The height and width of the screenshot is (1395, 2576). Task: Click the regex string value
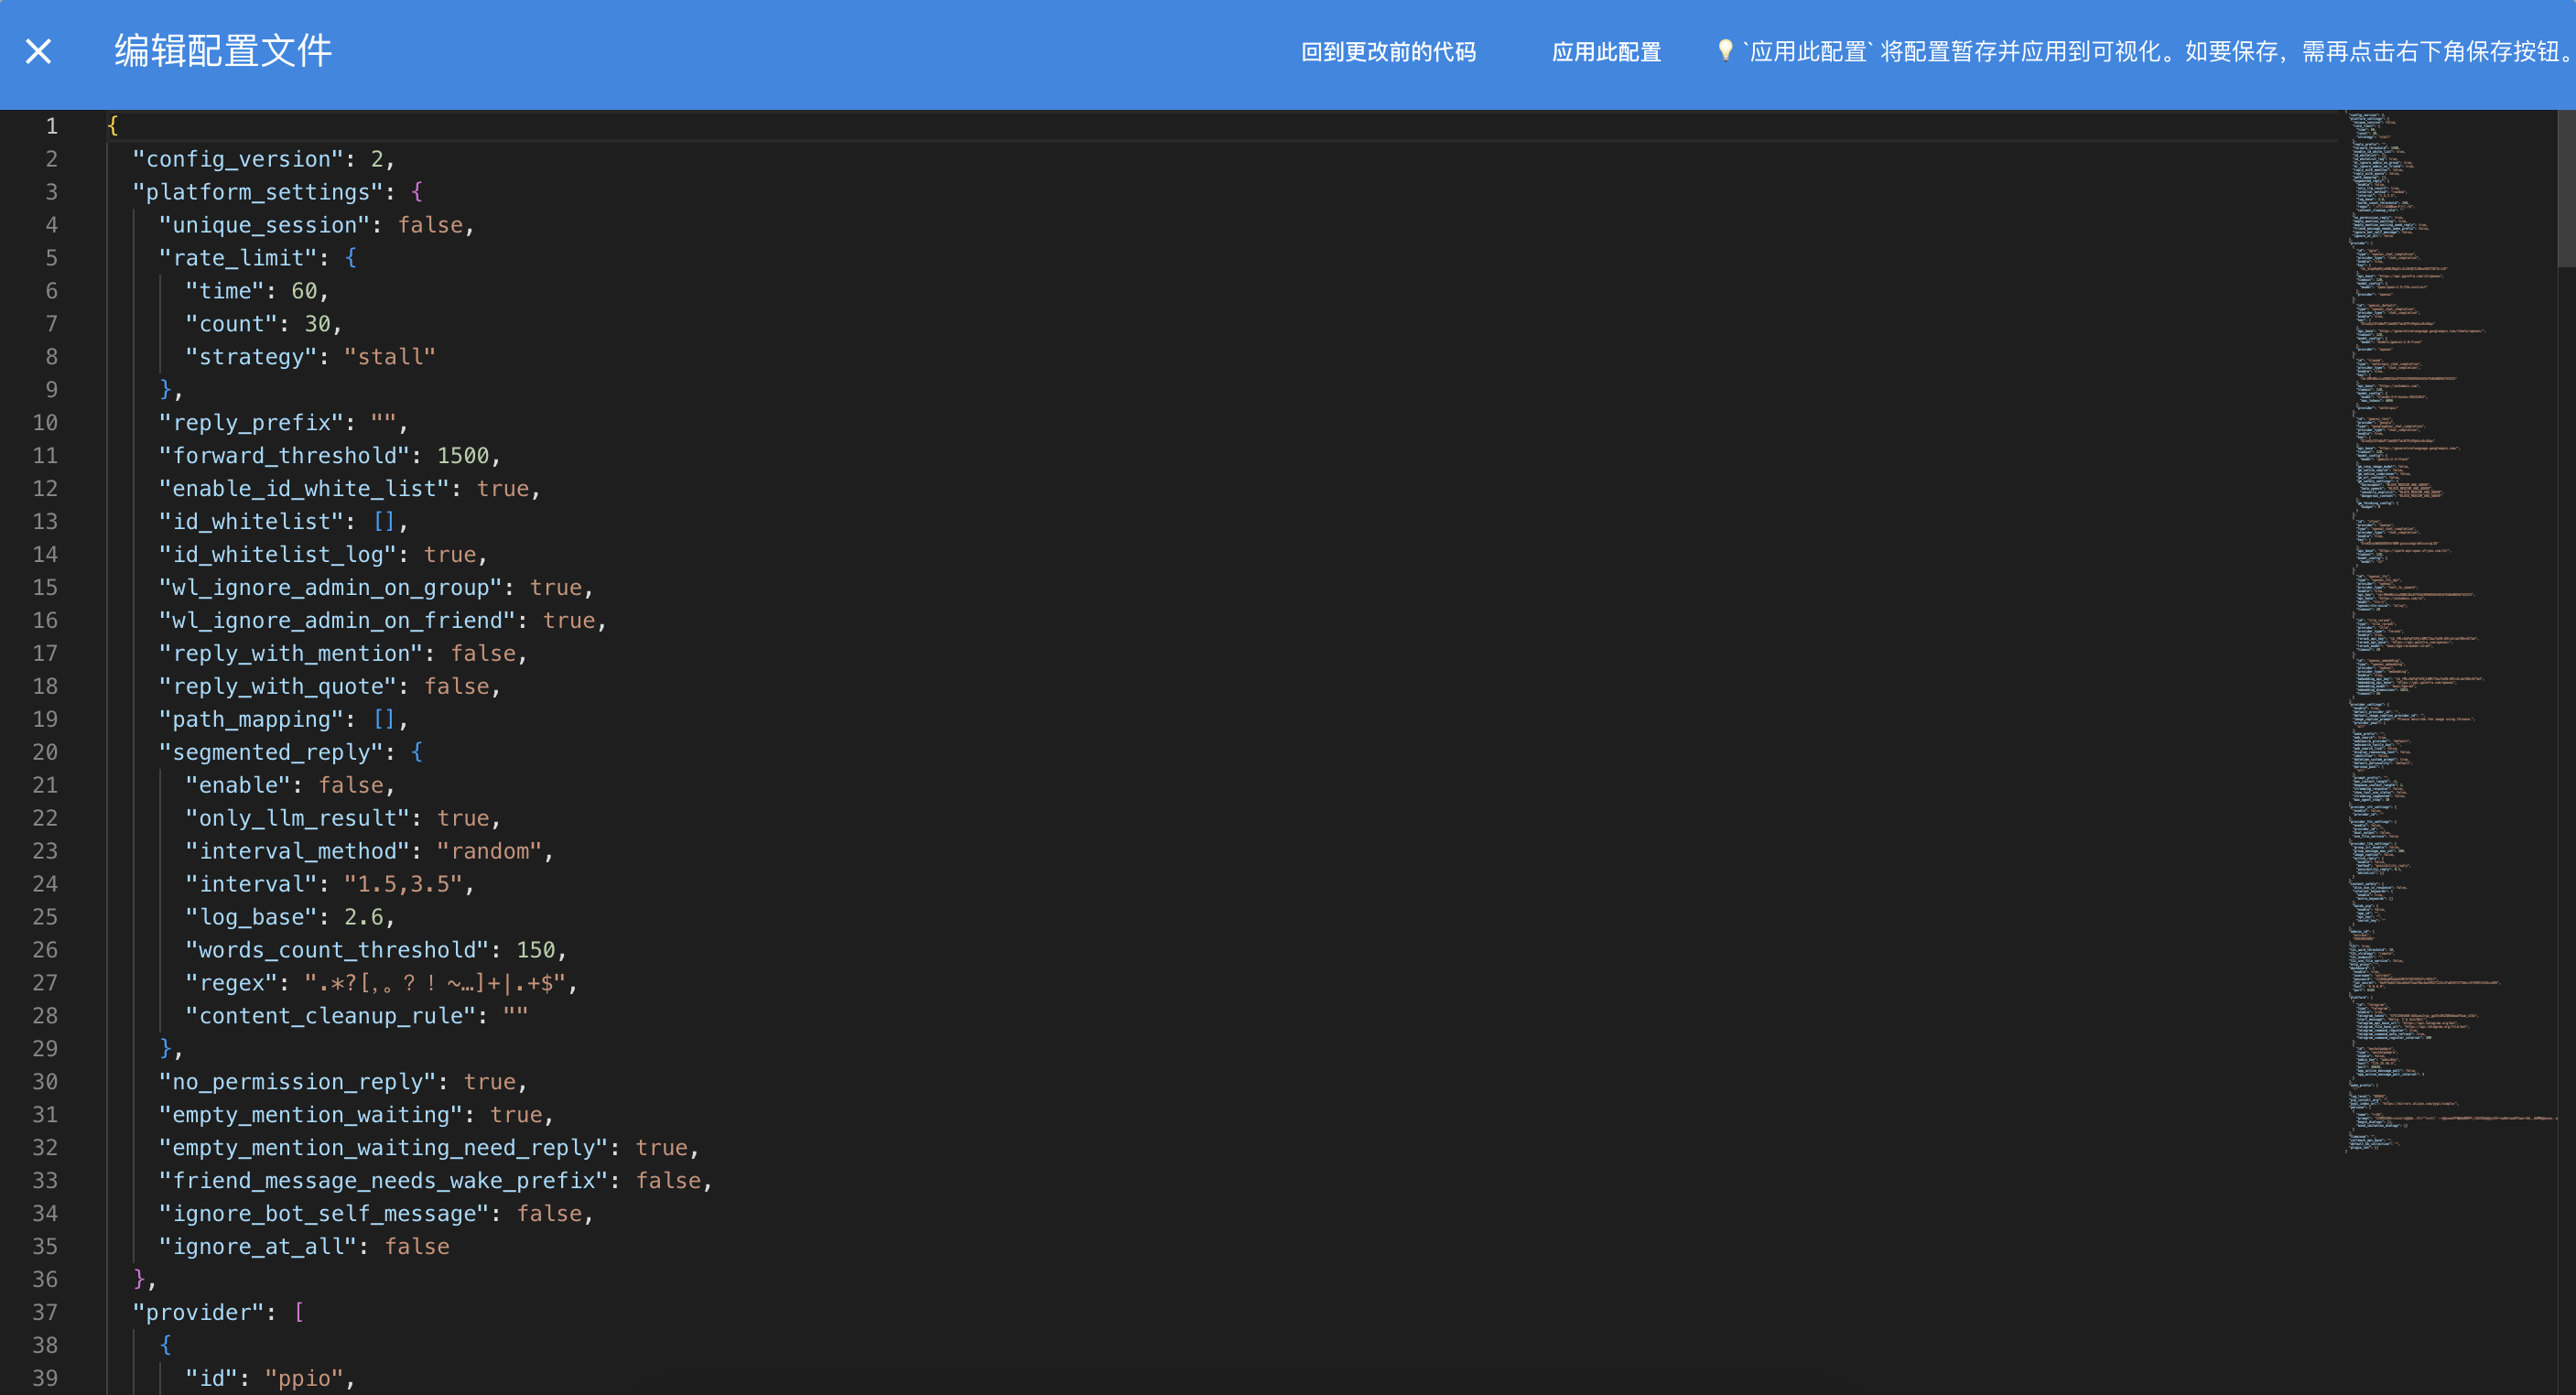[x=435, y=983]
